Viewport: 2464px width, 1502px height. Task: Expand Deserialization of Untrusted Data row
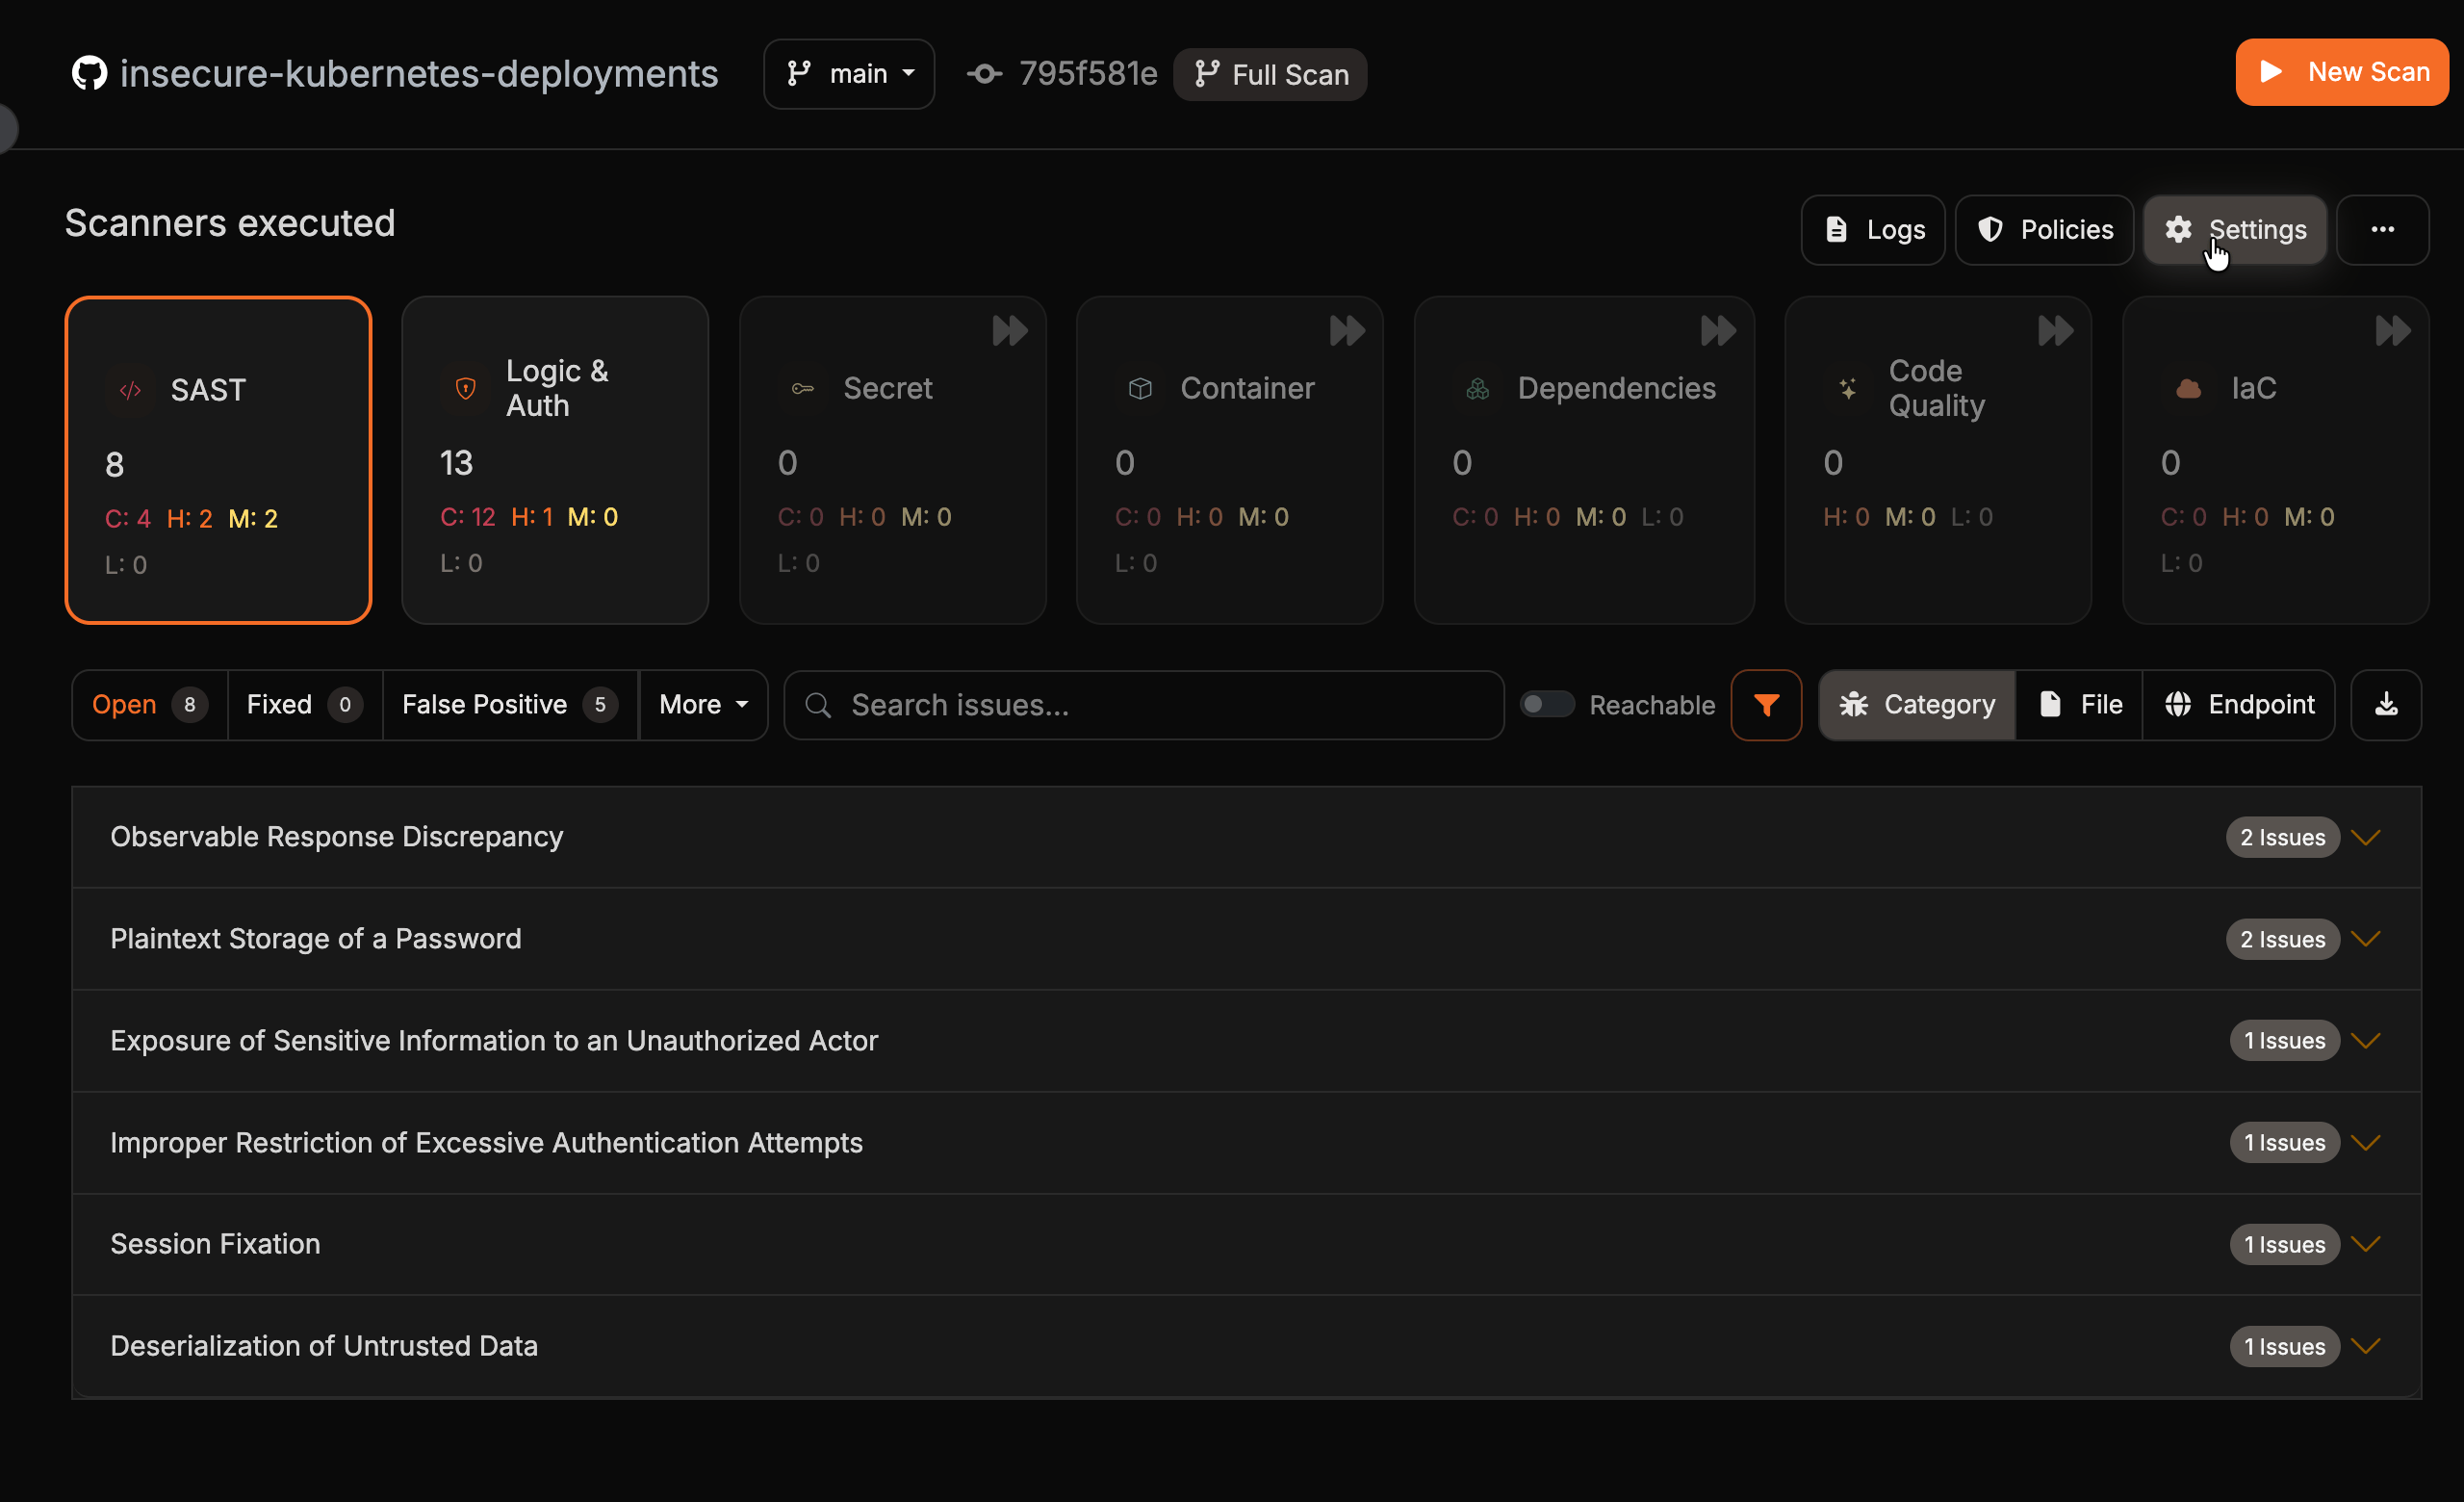pos(1246,1346)
